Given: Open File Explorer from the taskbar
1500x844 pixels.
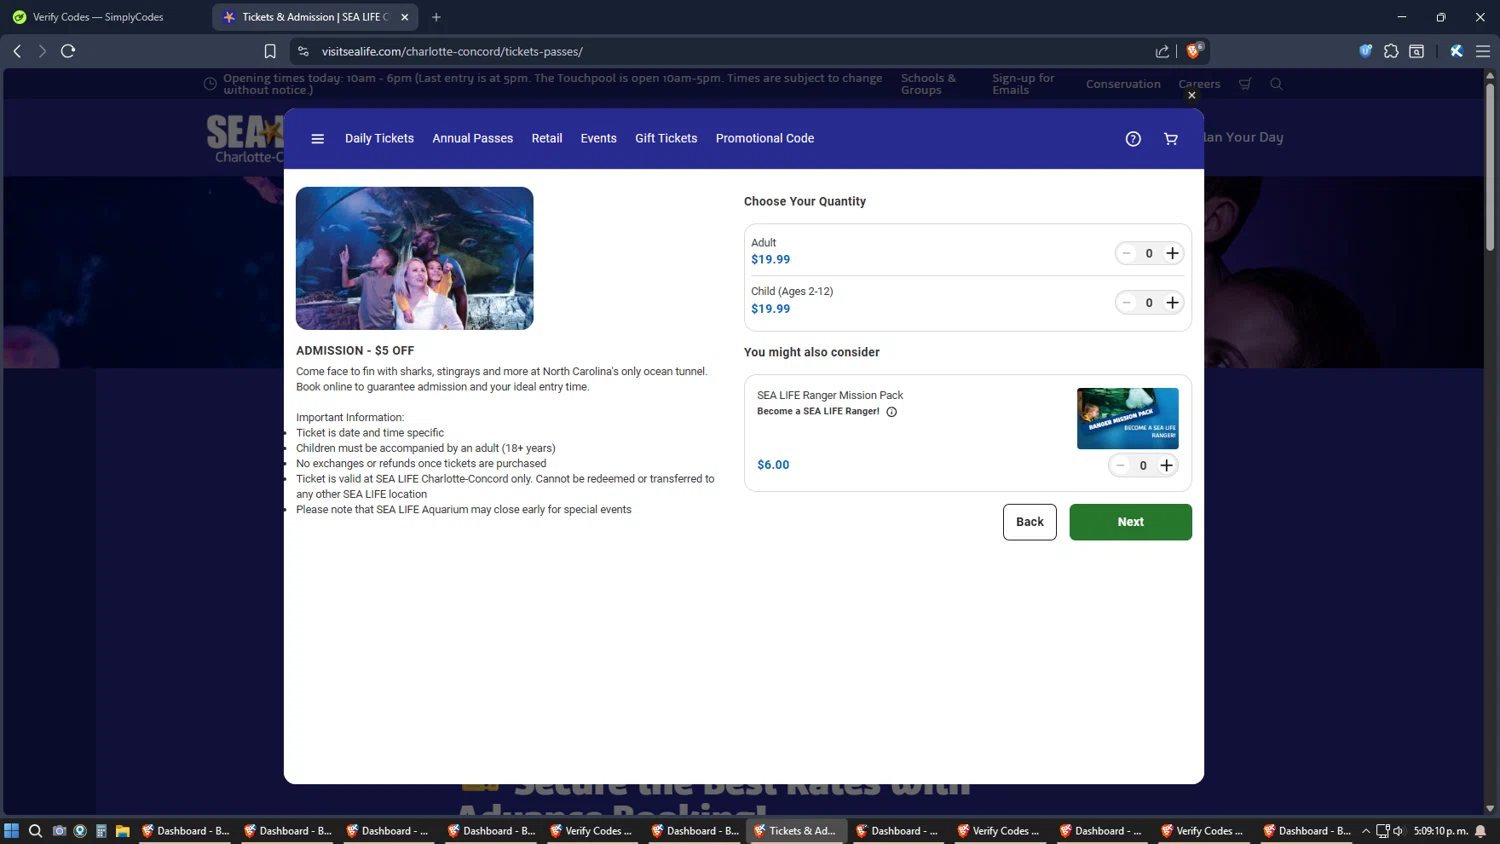Looking at the screenshot, I should pyautogui.click(x=123, y=831).
